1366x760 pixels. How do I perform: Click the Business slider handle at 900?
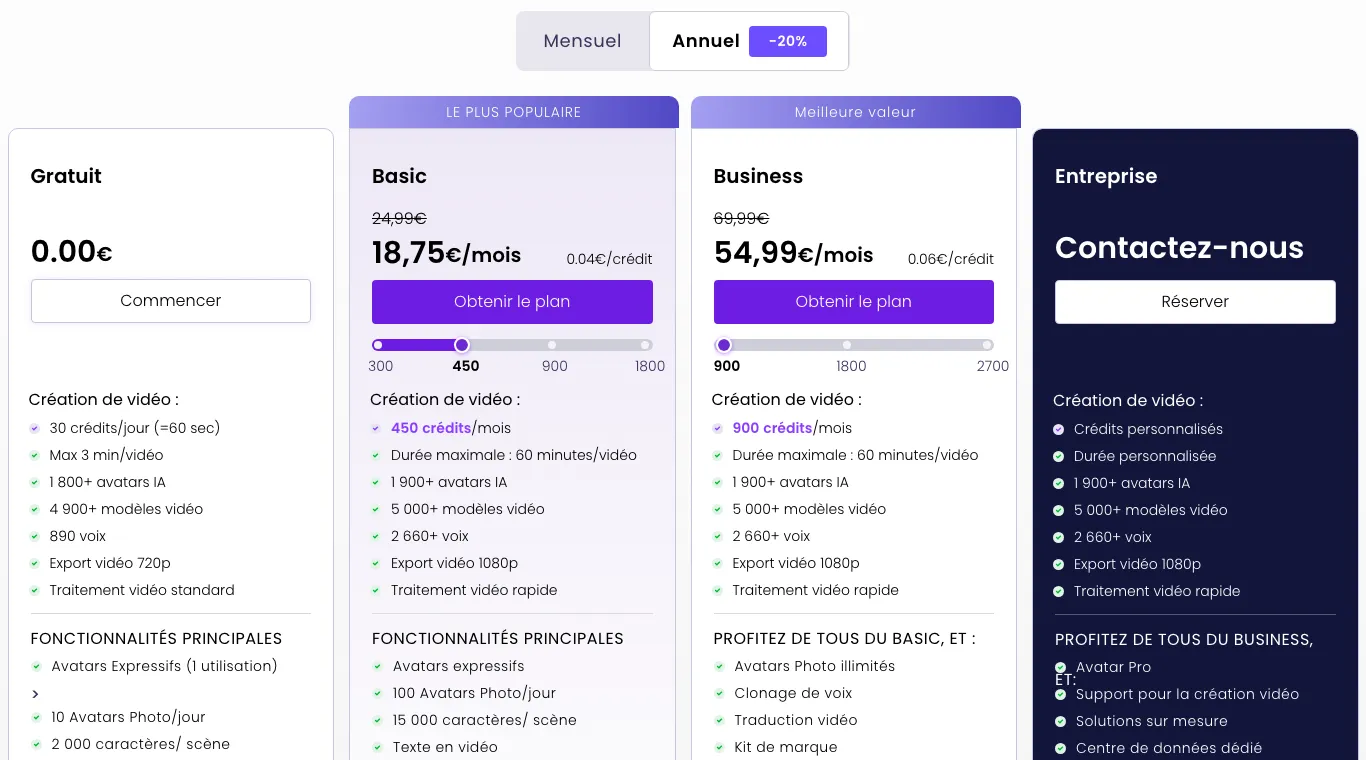pyautogui.click(x=723, y=345)
